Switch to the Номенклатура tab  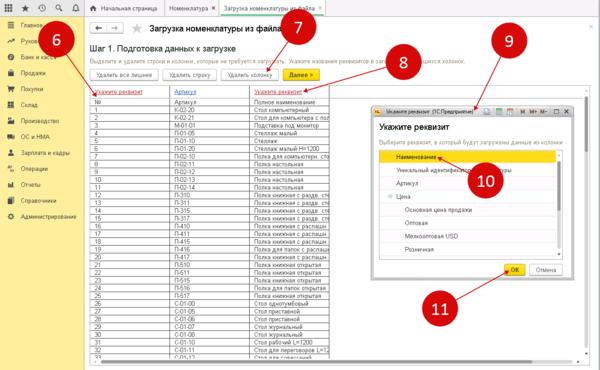189,8
